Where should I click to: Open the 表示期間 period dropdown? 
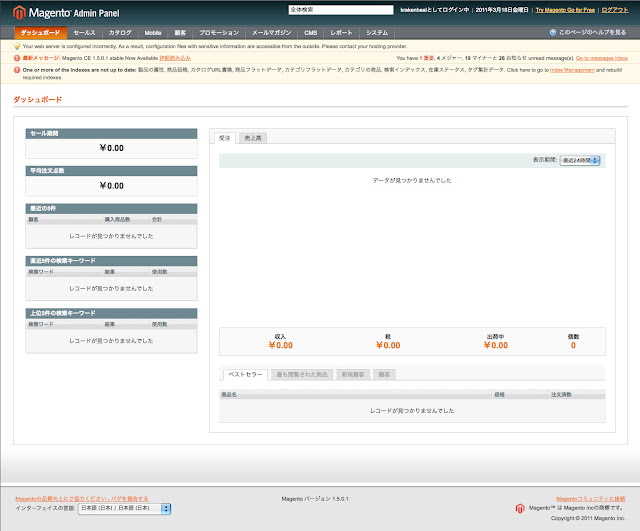(580, 160)
